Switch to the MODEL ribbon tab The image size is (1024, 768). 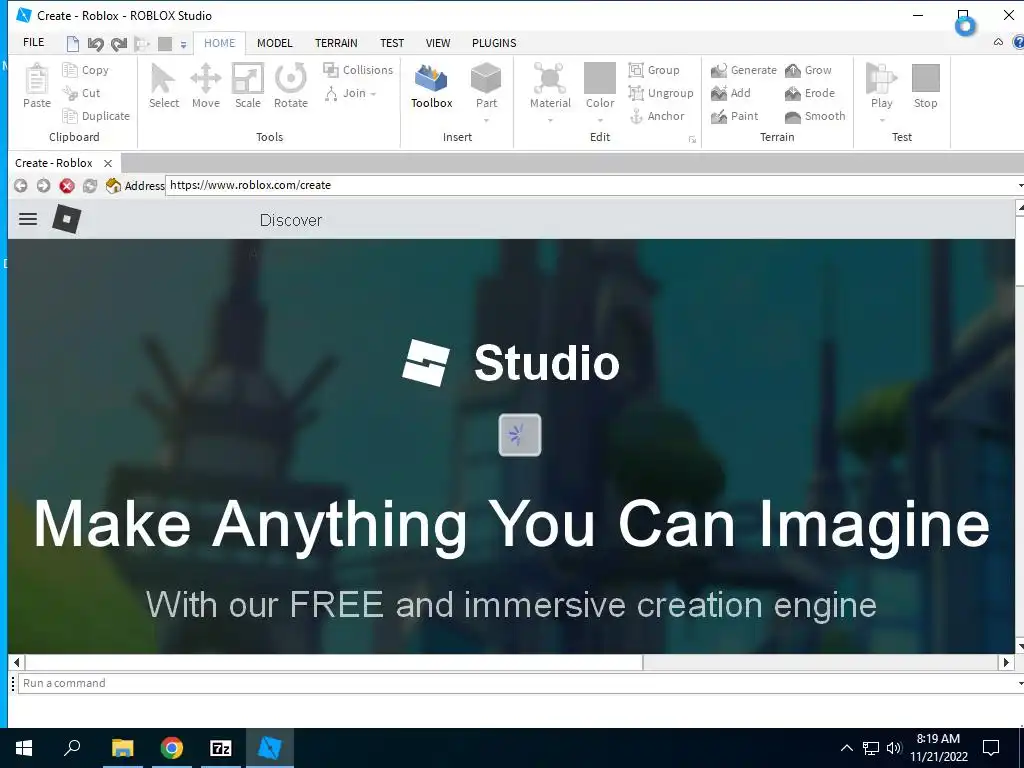274,43
